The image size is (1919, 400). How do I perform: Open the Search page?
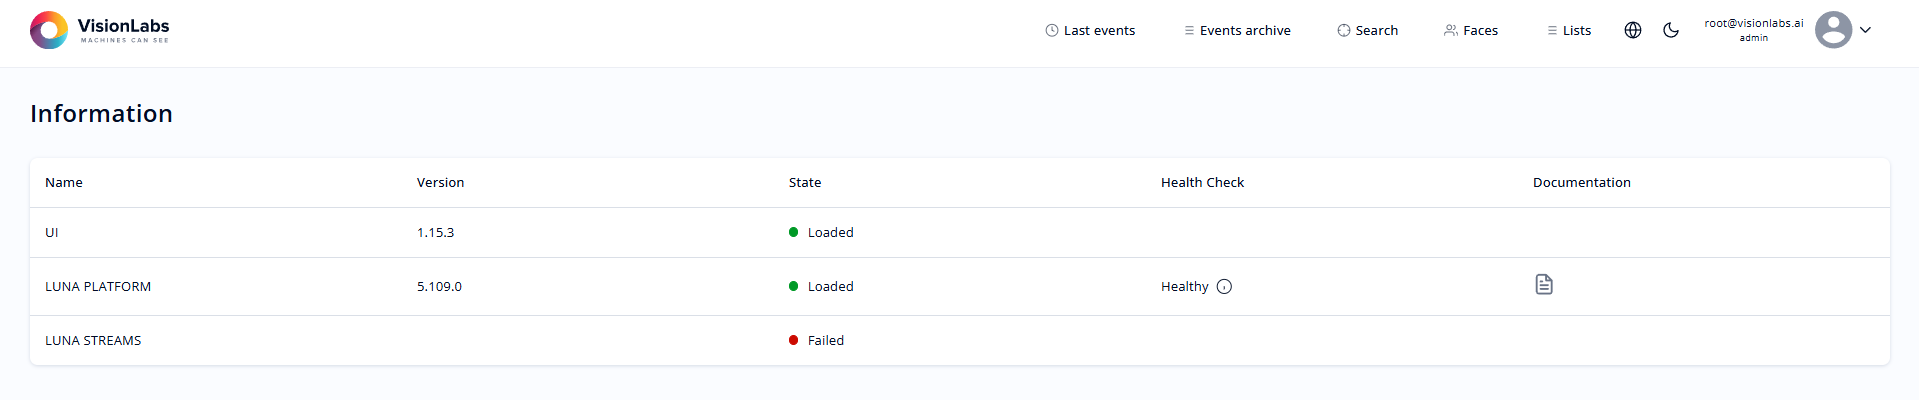pyautogui.click(x=1367, y=31)
